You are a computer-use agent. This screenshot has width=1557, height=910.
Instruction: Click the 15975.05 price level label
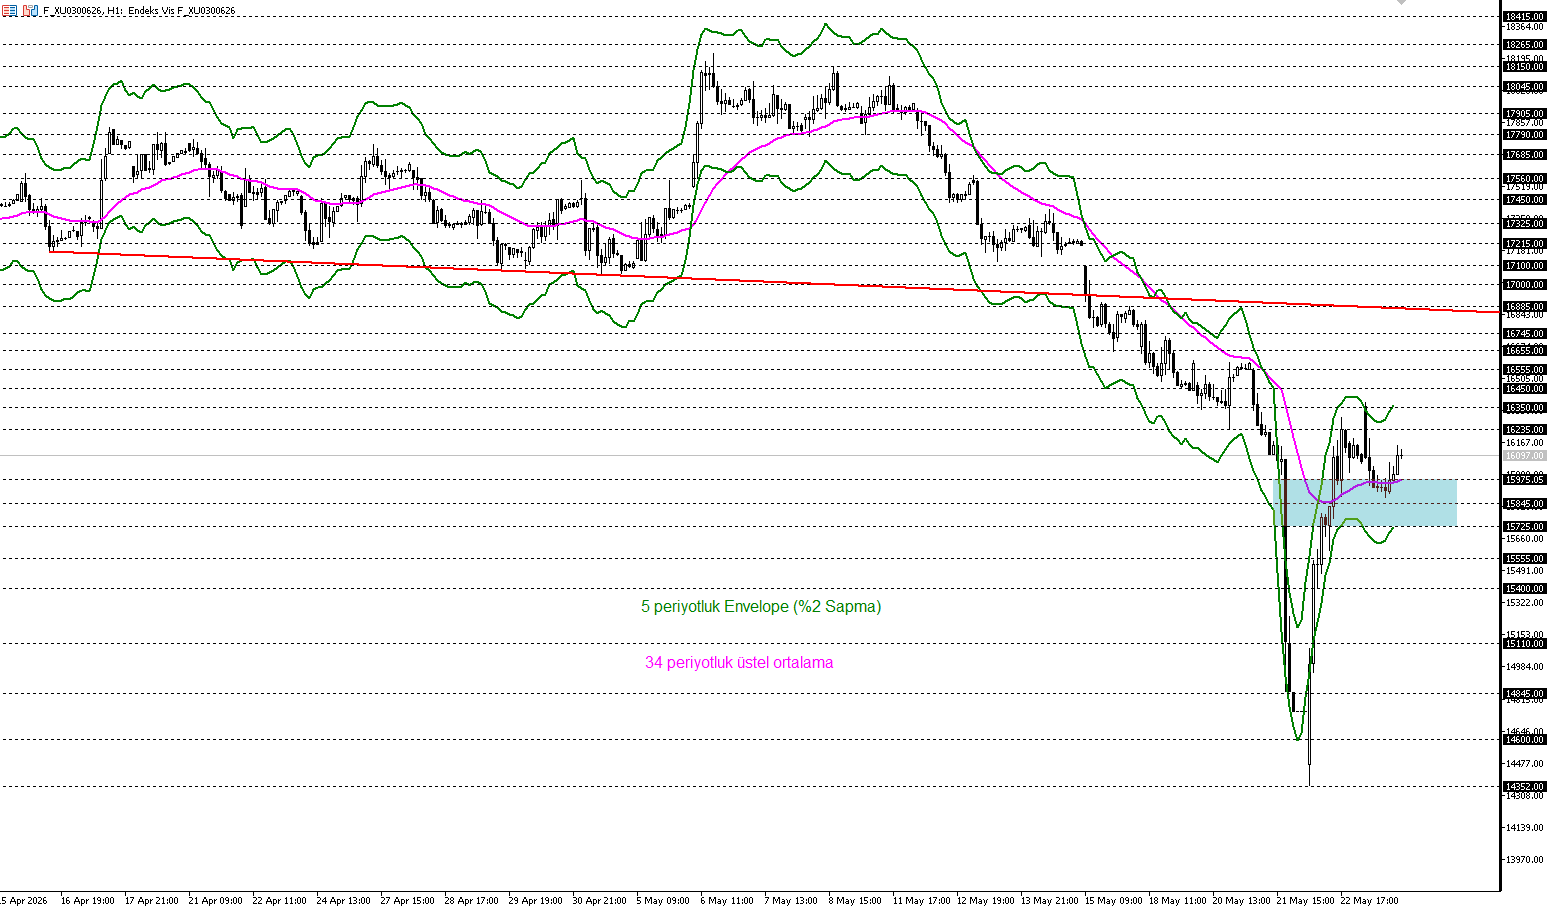pyautogui.click(x=1525, y=480)
